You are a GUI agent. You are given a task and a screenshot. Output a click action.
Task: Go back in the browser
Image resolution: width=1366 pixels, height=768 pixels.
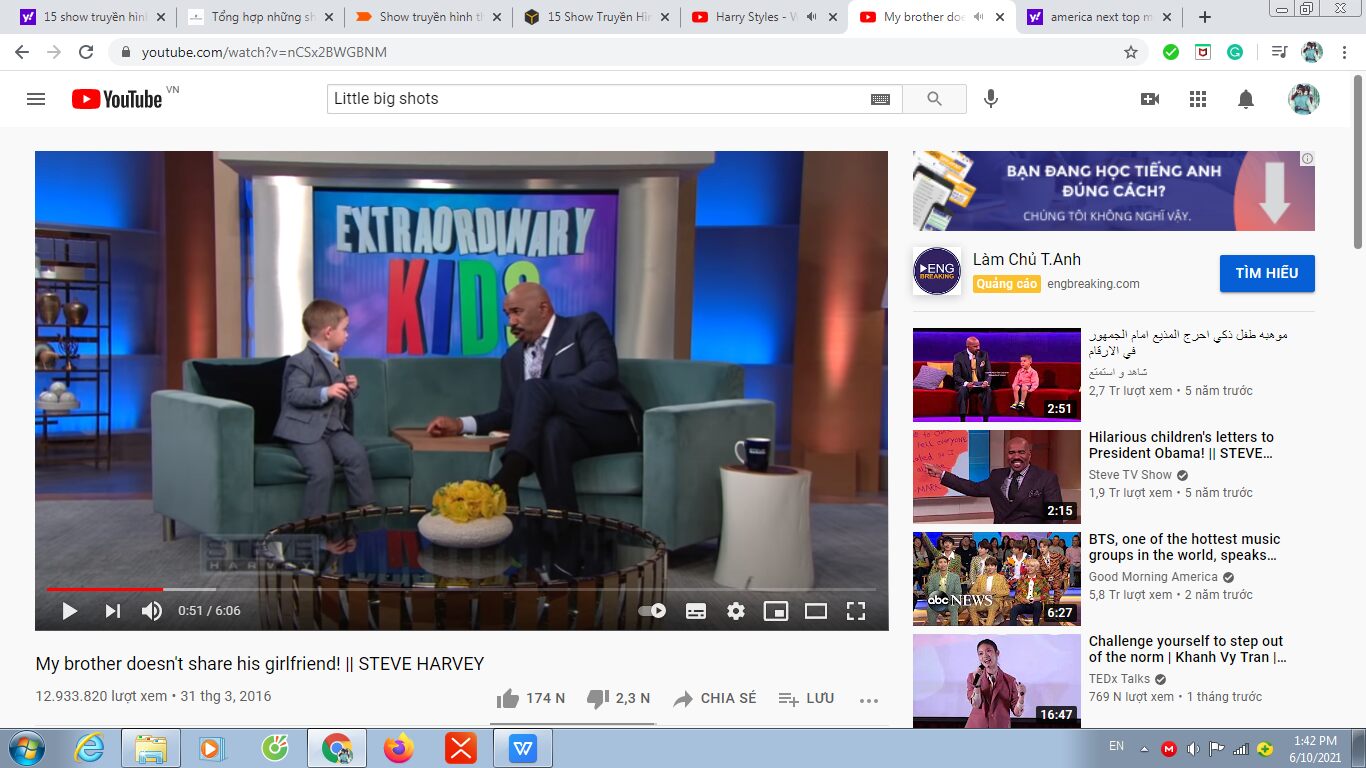point(22,52)
